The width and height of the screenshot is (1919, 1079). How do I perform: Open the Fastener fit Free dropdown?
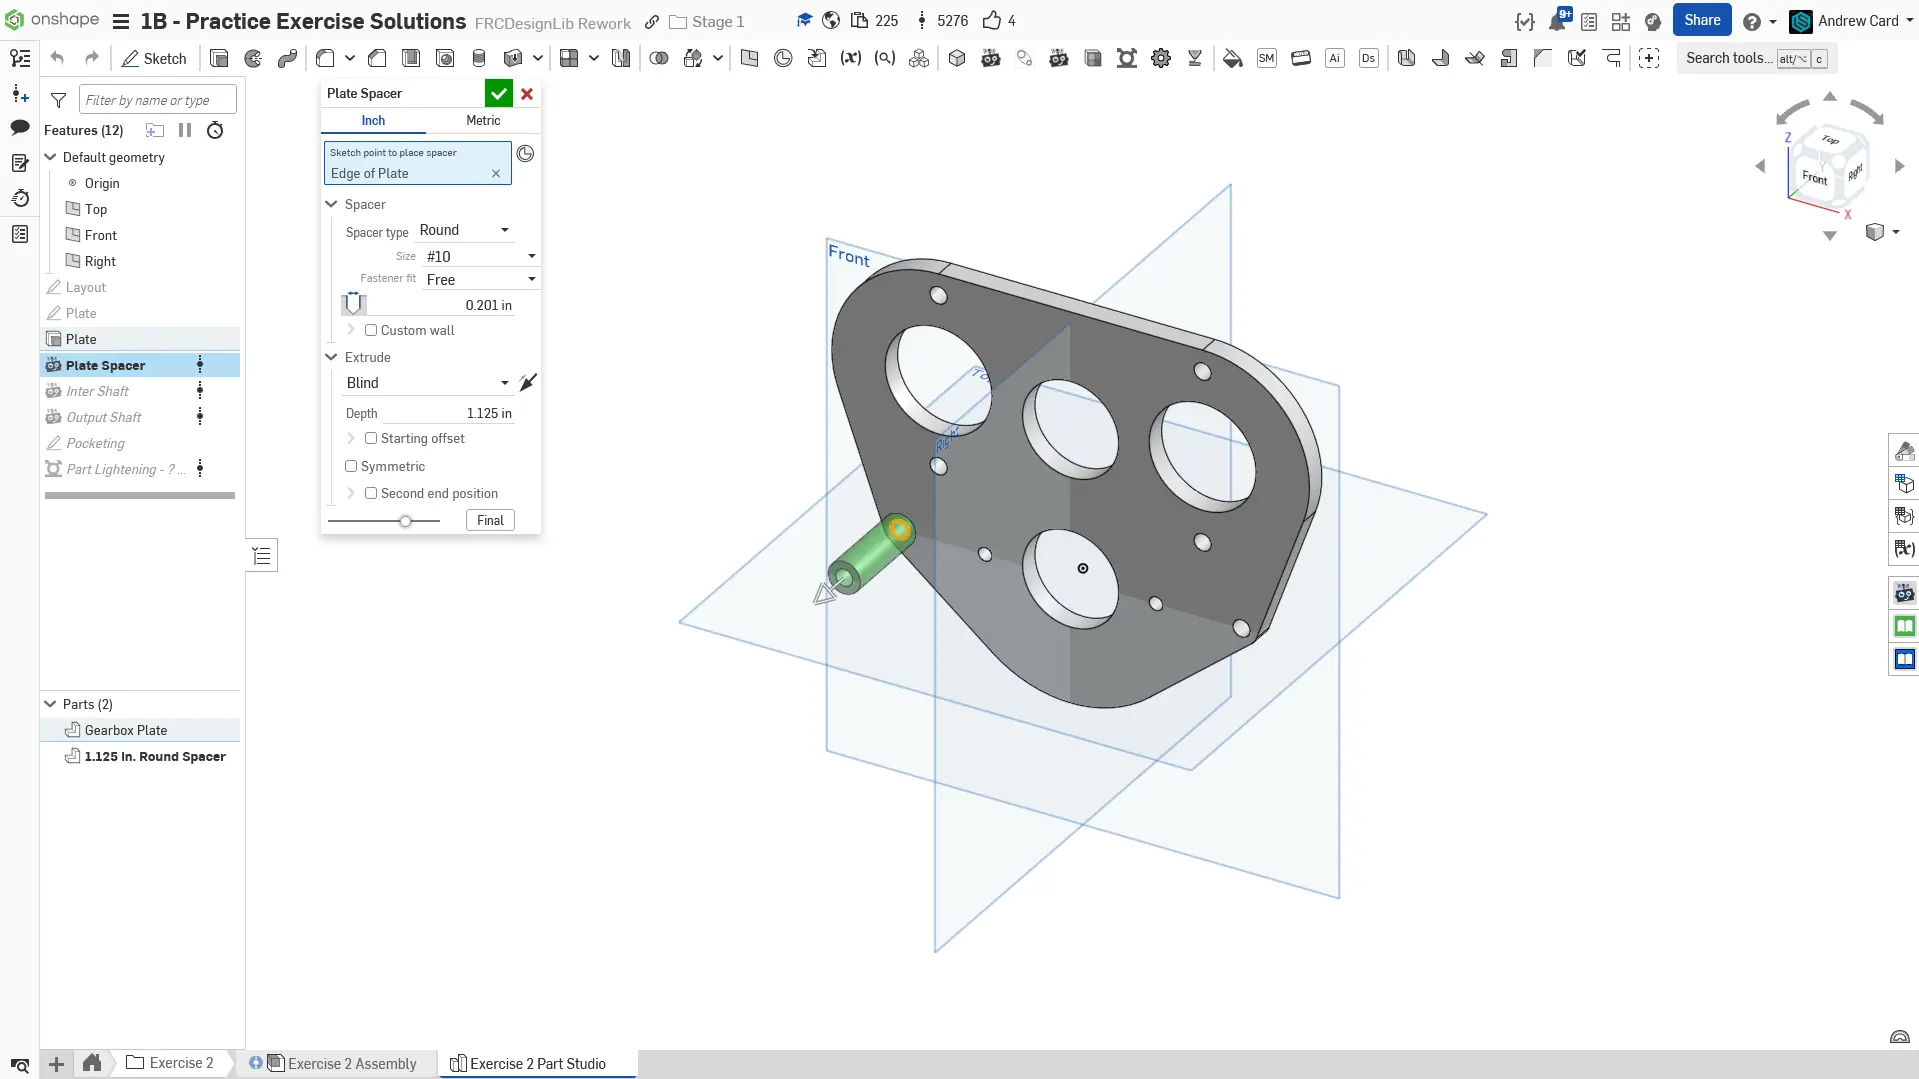coord(480,280)
